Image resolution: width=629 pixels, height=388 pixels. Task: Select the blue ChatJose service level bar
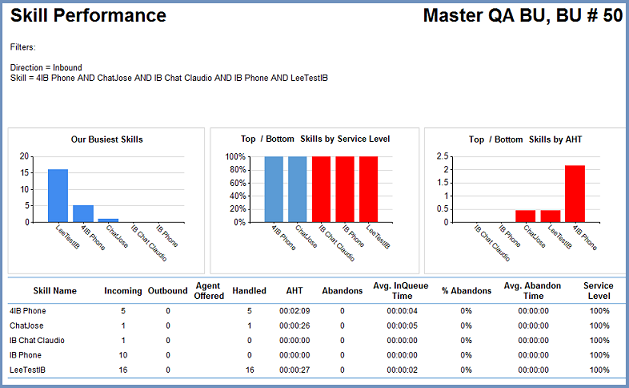click(x=297, y=189)
